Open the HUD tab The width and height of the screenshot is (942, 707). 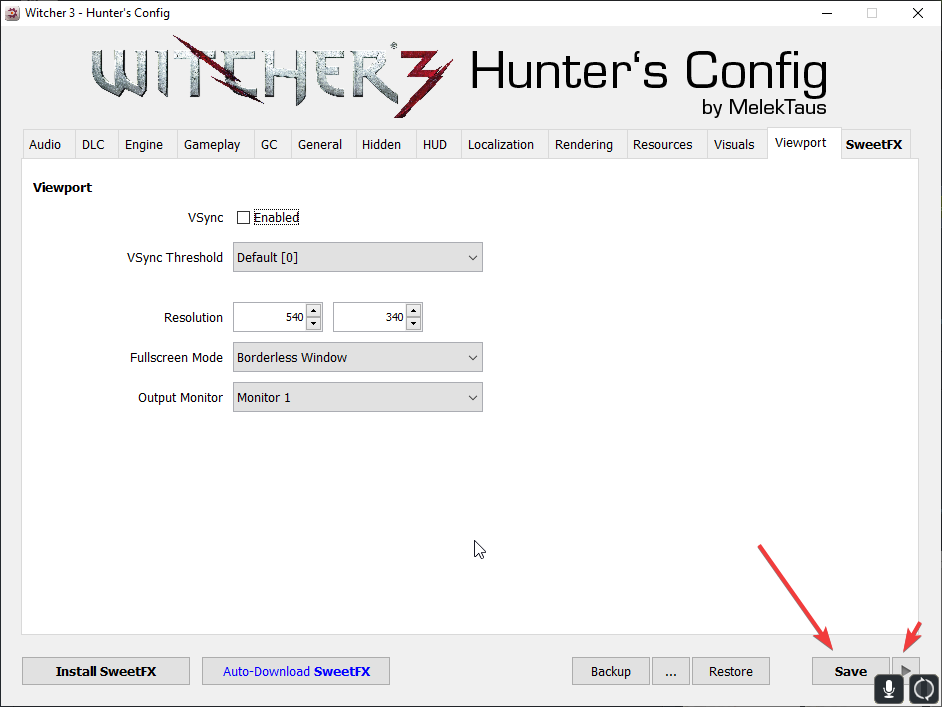pos(438,144)
